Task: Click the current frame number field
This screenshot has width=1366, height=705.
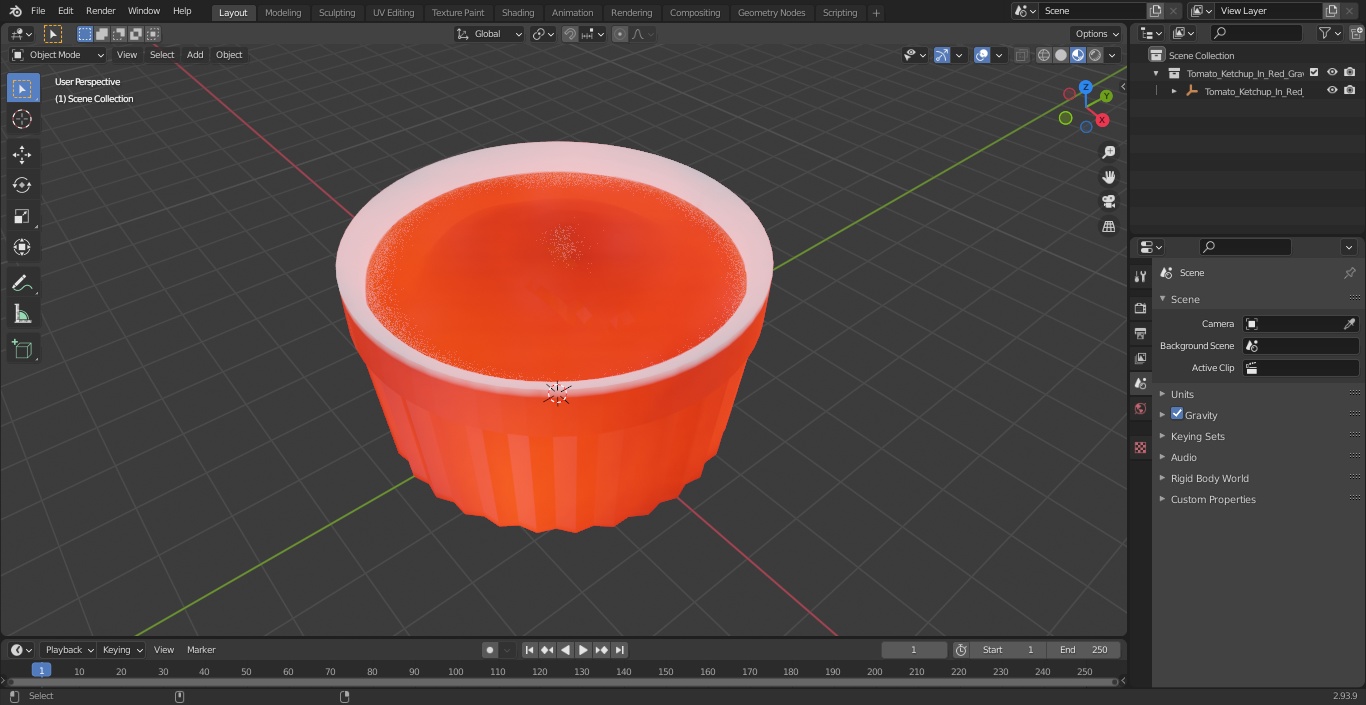Action: click(x=914, y=650)
